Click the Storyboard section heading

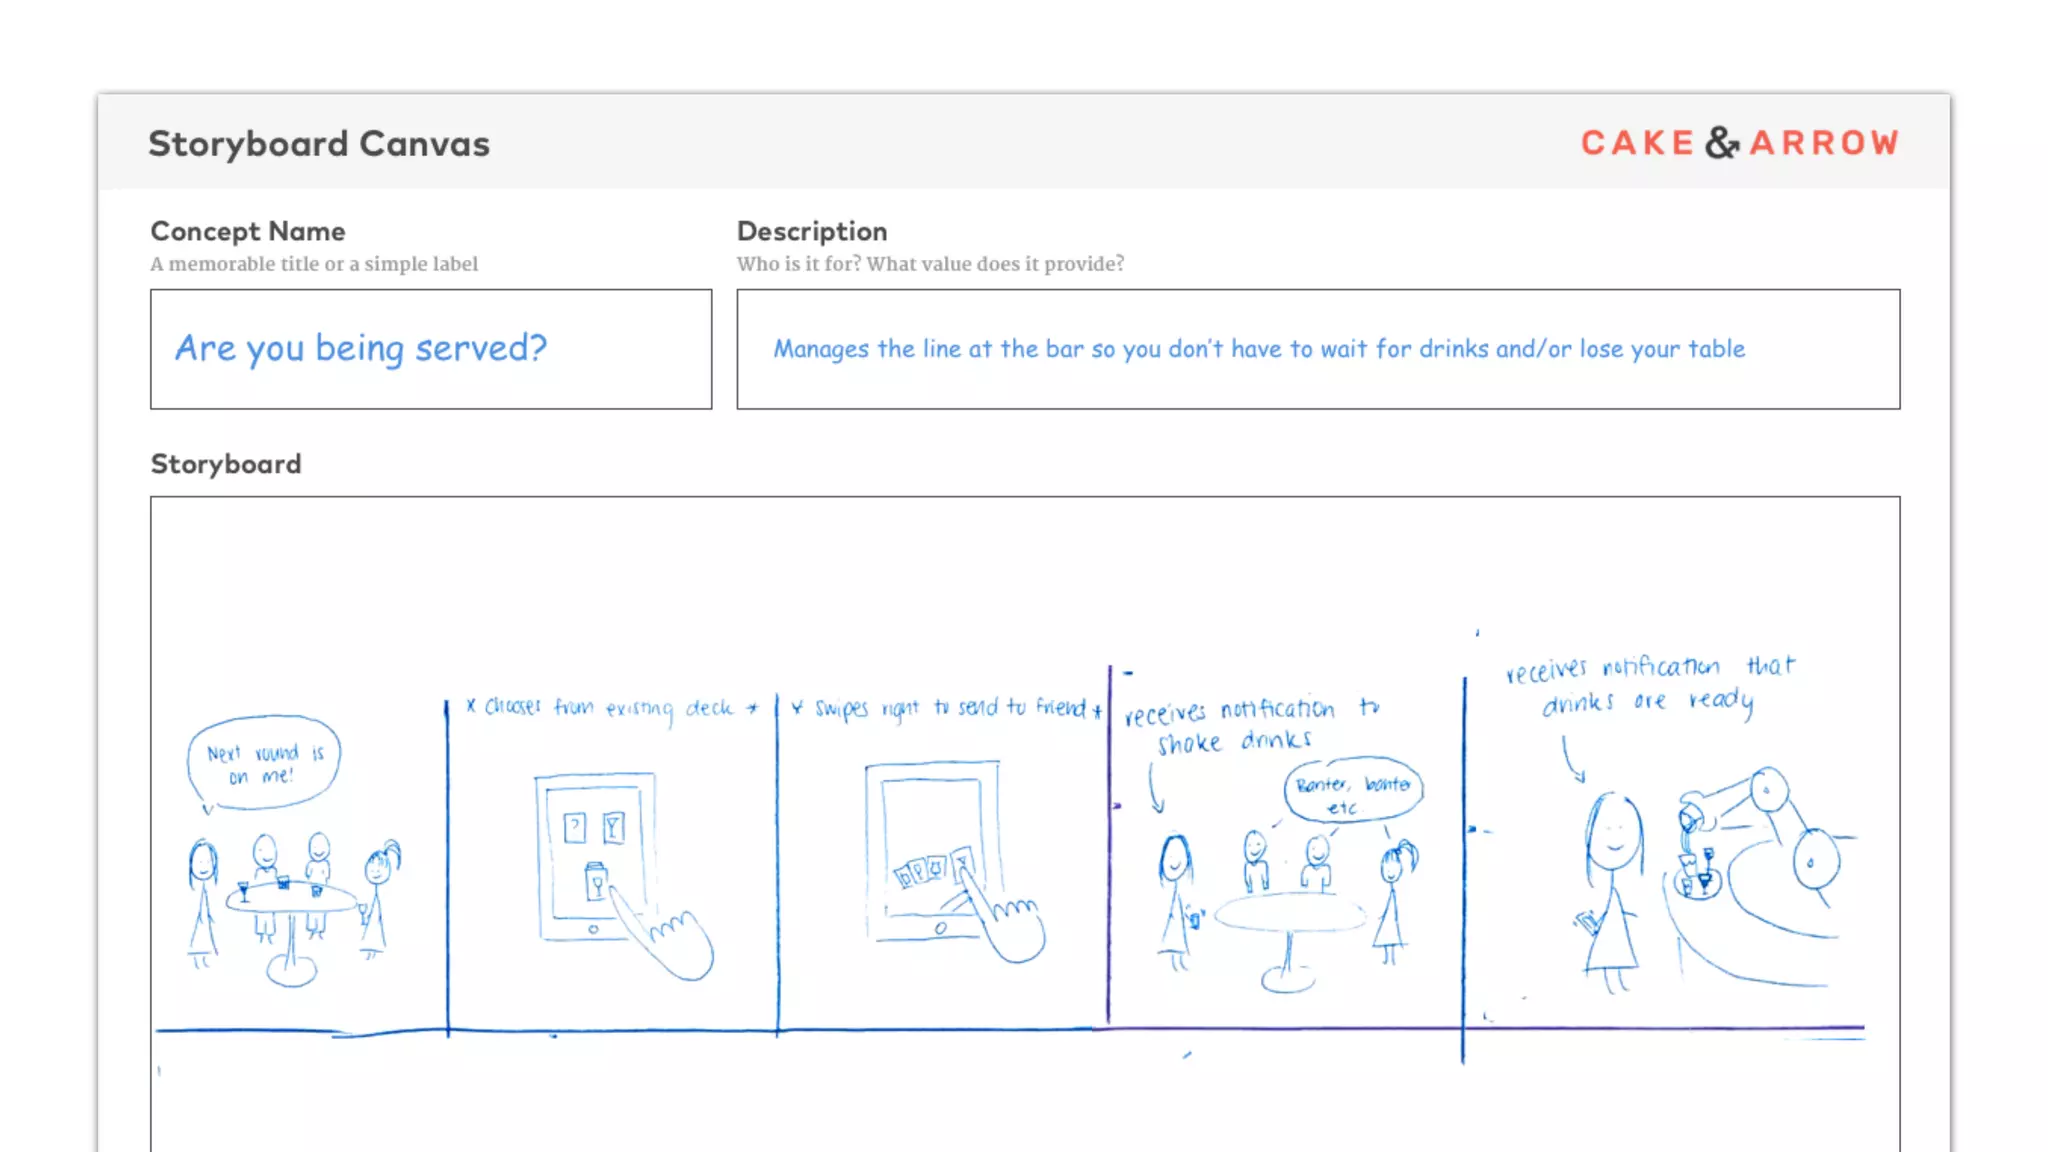coord(226,464)
